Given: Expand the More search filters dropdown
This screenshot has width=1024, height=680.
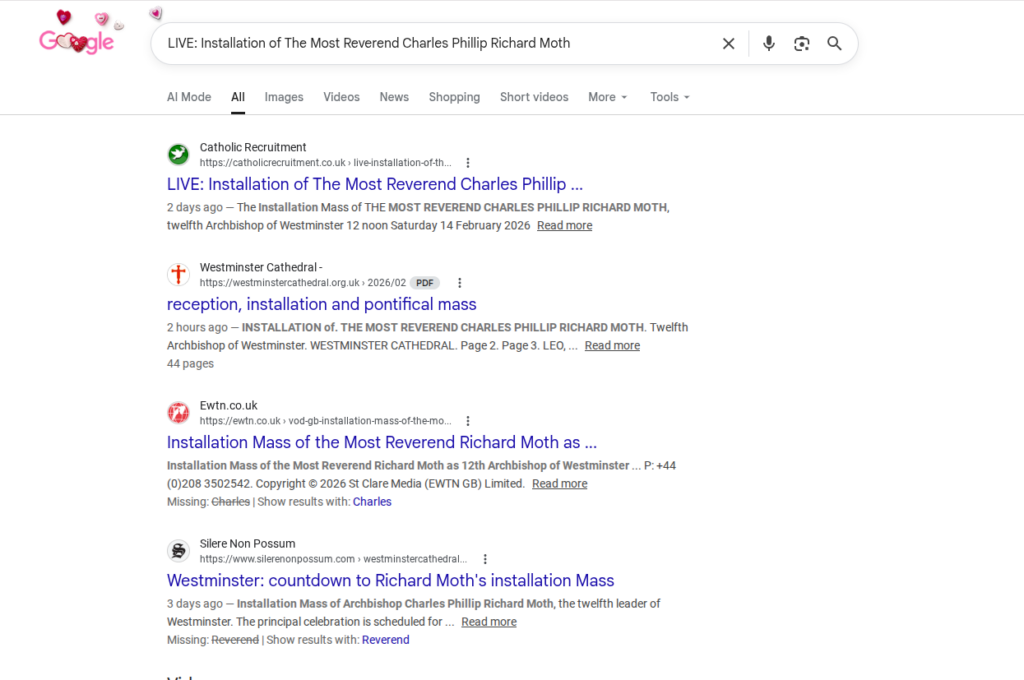Looking at the screenshot, I should tap(607, 97).
